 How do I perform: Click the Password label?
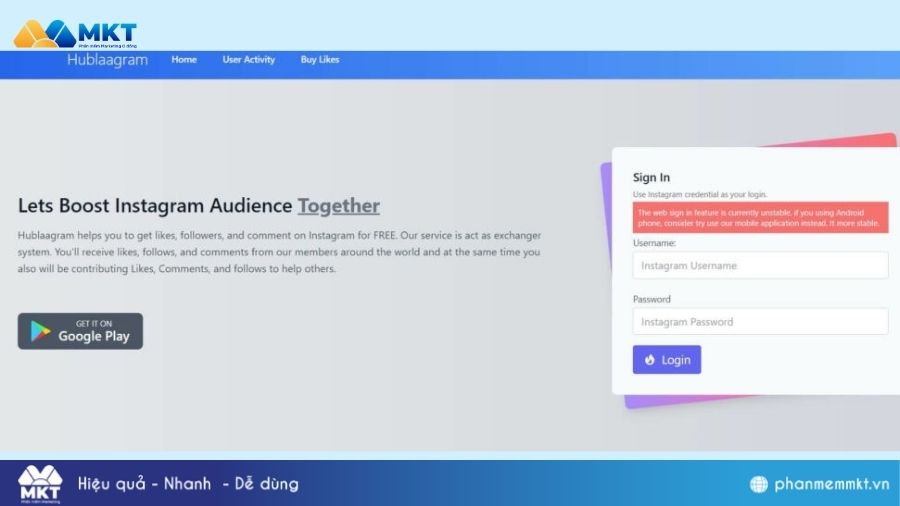coord(651,299)
